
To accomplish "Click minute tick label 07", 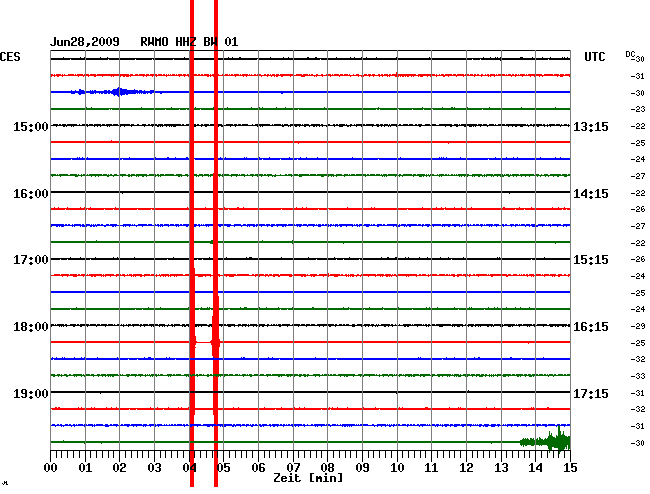I will (293, 468).
